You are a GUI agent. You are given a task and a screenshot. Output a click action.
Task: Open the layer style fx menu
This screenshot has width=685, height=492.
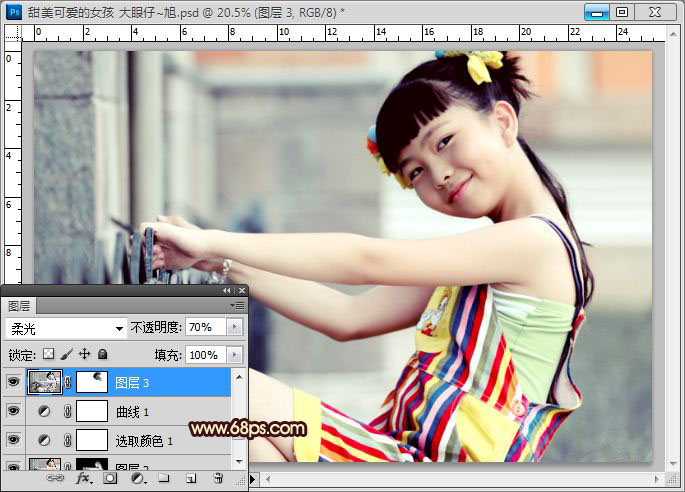[83, 479]
